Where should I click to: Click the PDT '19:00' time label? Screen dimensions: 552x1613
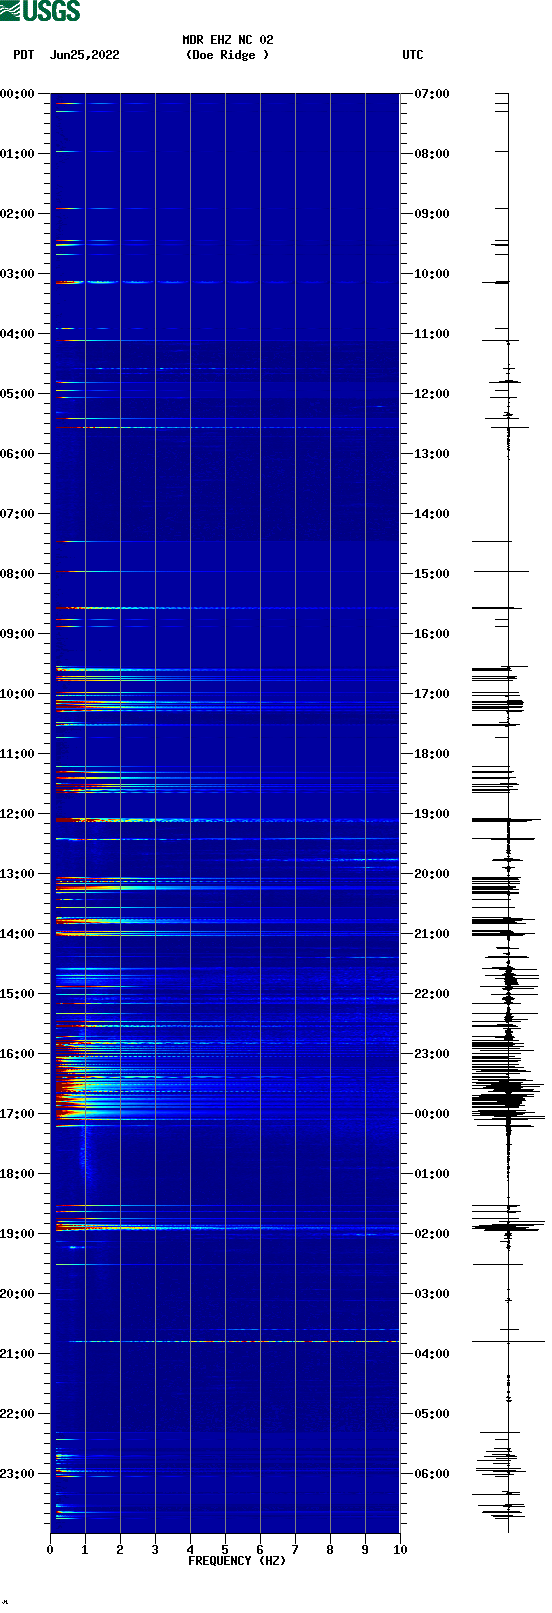[18, 1234]
